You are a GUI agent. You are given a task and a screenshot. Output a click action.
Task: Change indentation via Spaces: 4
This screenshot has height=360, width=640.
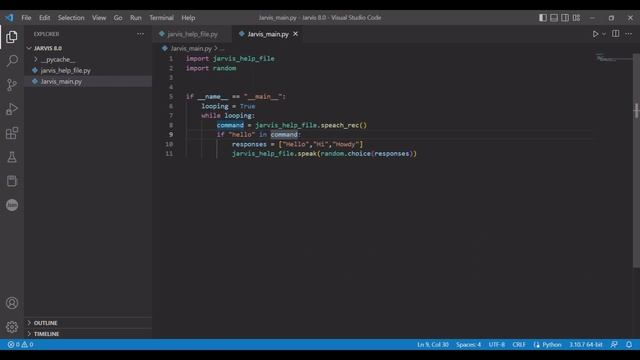click(469, 344)
